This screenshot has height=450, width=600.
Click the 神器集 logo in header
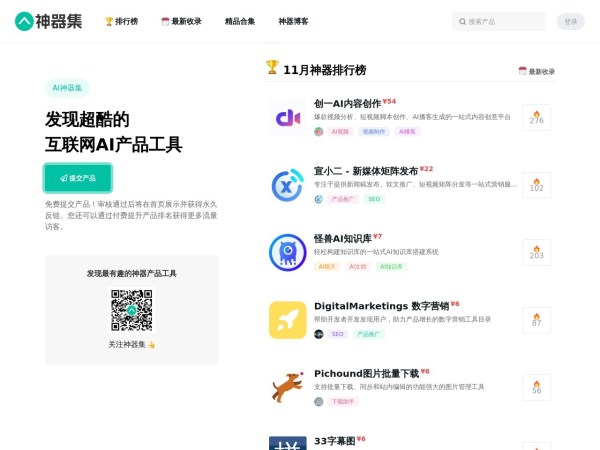click(x=52, y=21)
